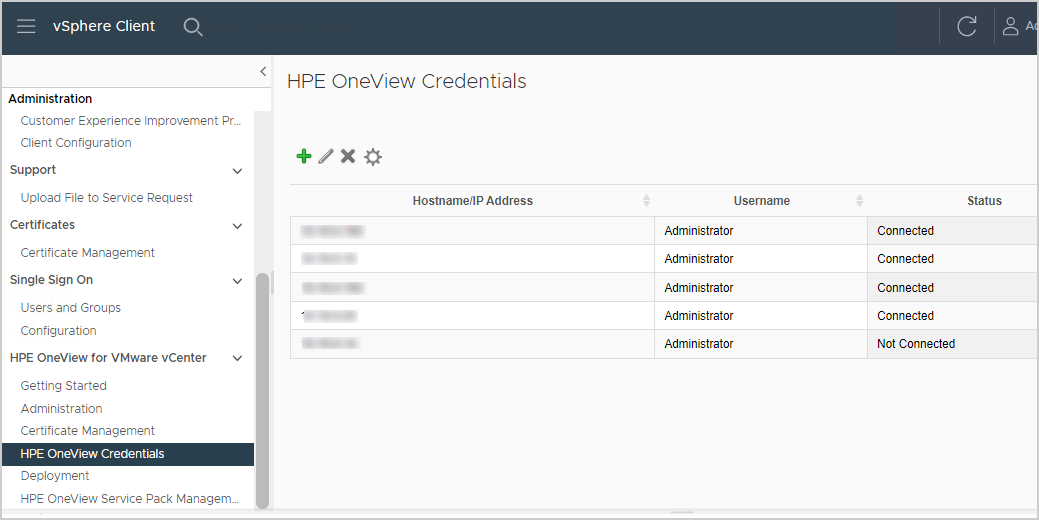Open Administration under HPE OneView
Screen dimensions: 1039x520
click(62, 409)
